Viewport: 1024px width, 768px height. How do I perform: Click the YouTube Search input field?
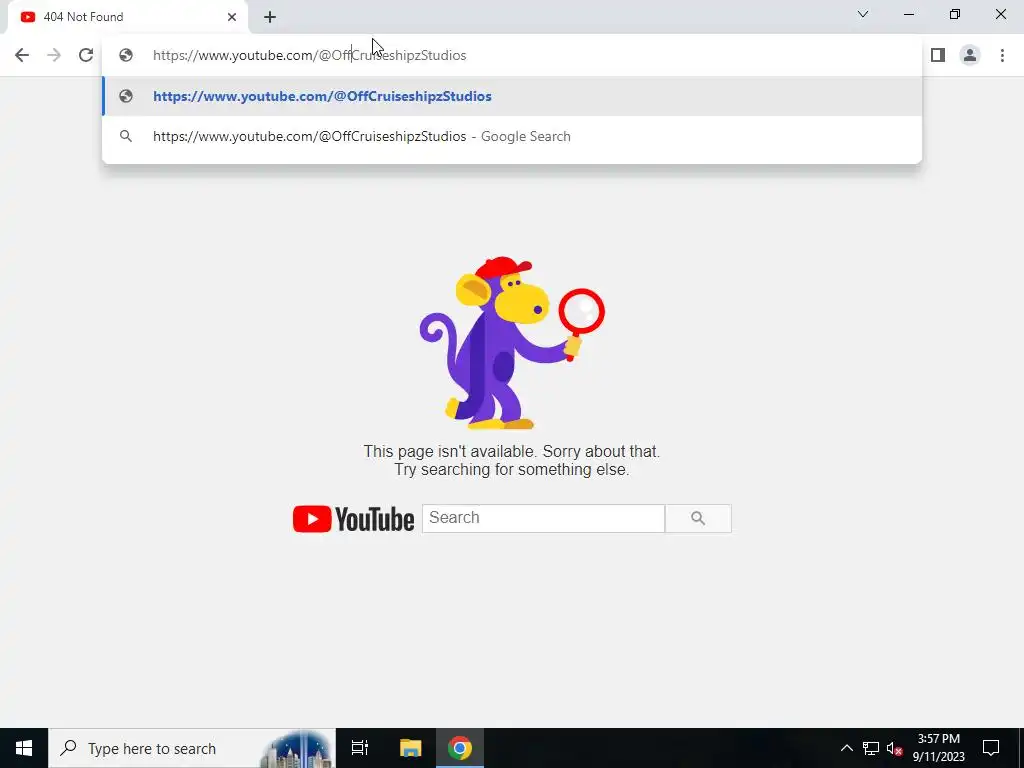(x=543, y=518)
